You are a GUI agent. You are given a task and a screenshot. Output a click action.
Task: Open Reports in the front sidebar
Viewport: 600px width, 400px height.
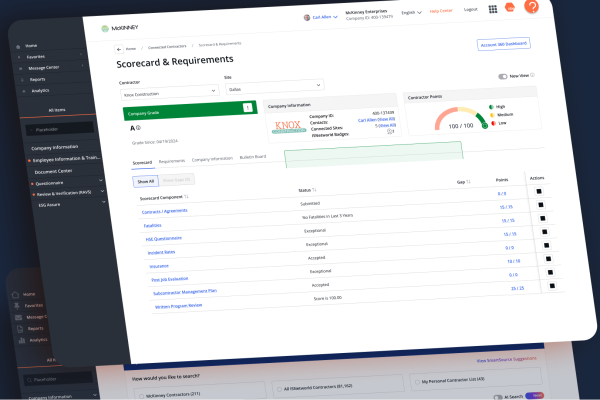point(38,80)
